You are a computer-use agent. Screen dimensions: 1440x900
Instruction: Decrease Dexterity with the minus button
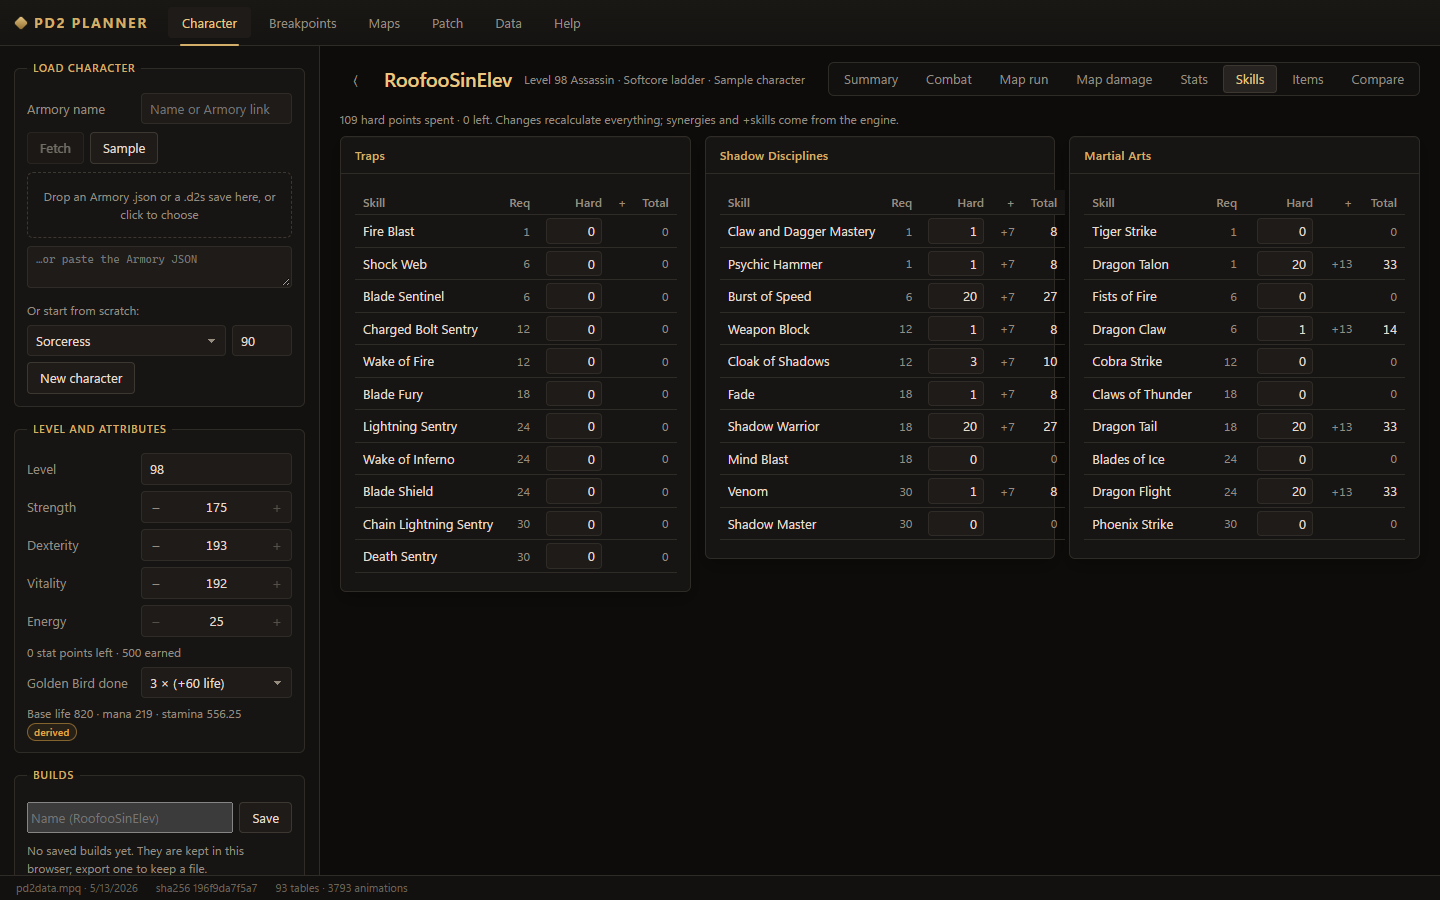[x=156, y=546]
